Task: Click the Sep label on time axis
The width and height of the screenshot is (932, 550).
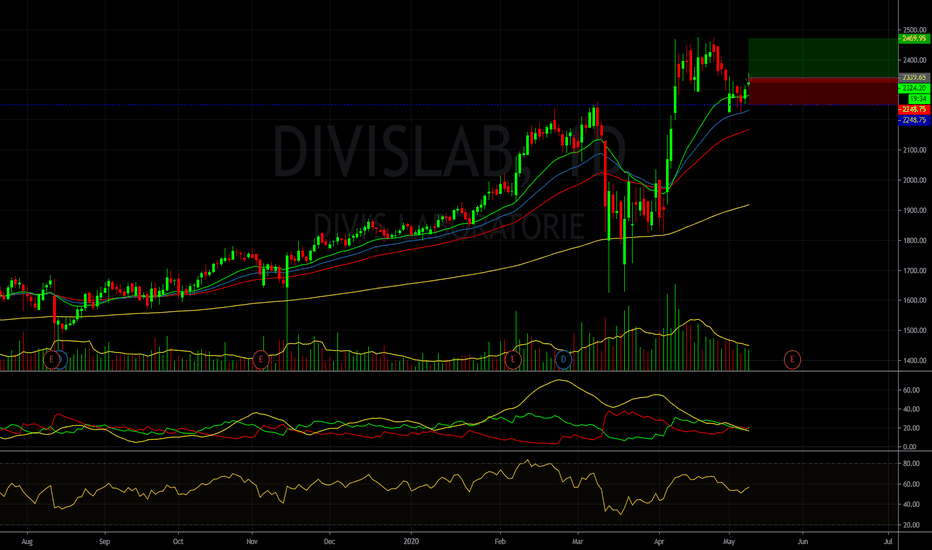Action: pos(105,542)
